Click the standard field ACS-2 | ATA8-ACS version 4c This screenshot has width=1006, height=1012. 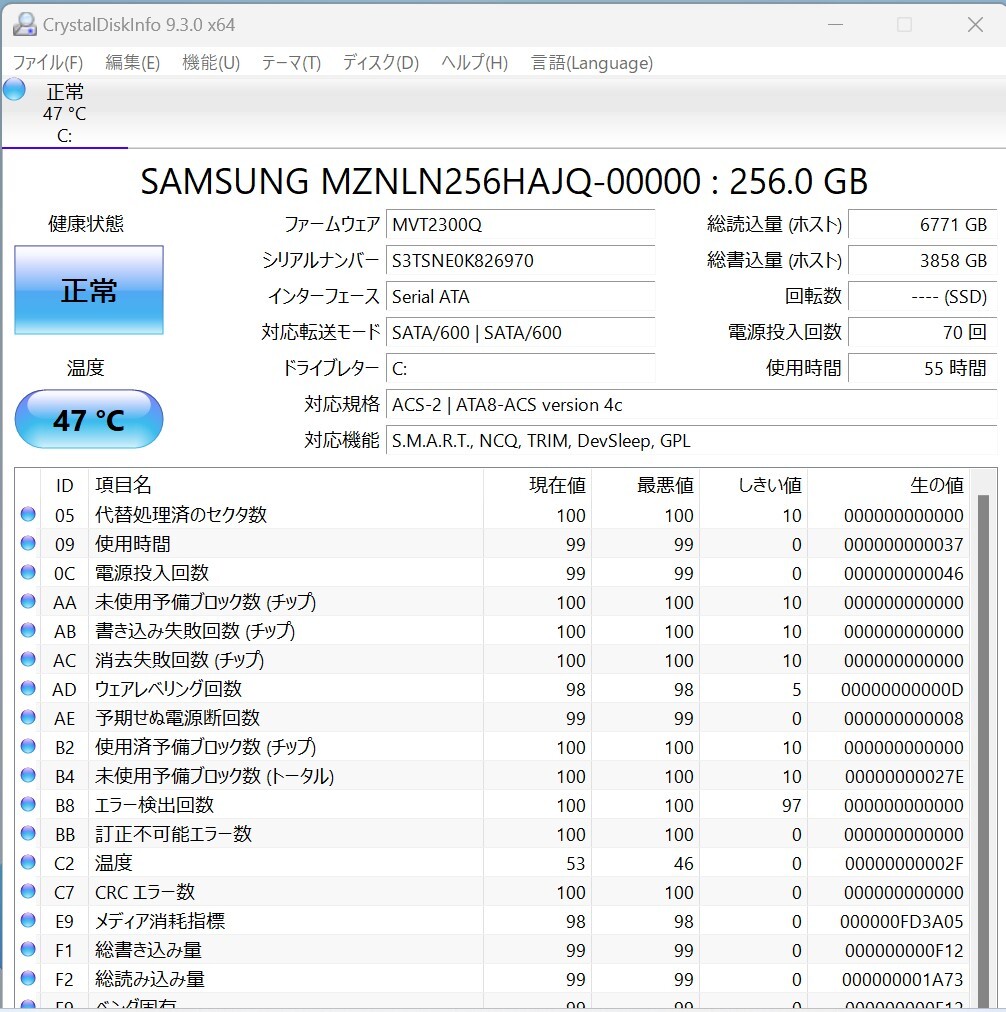[692, 405]
